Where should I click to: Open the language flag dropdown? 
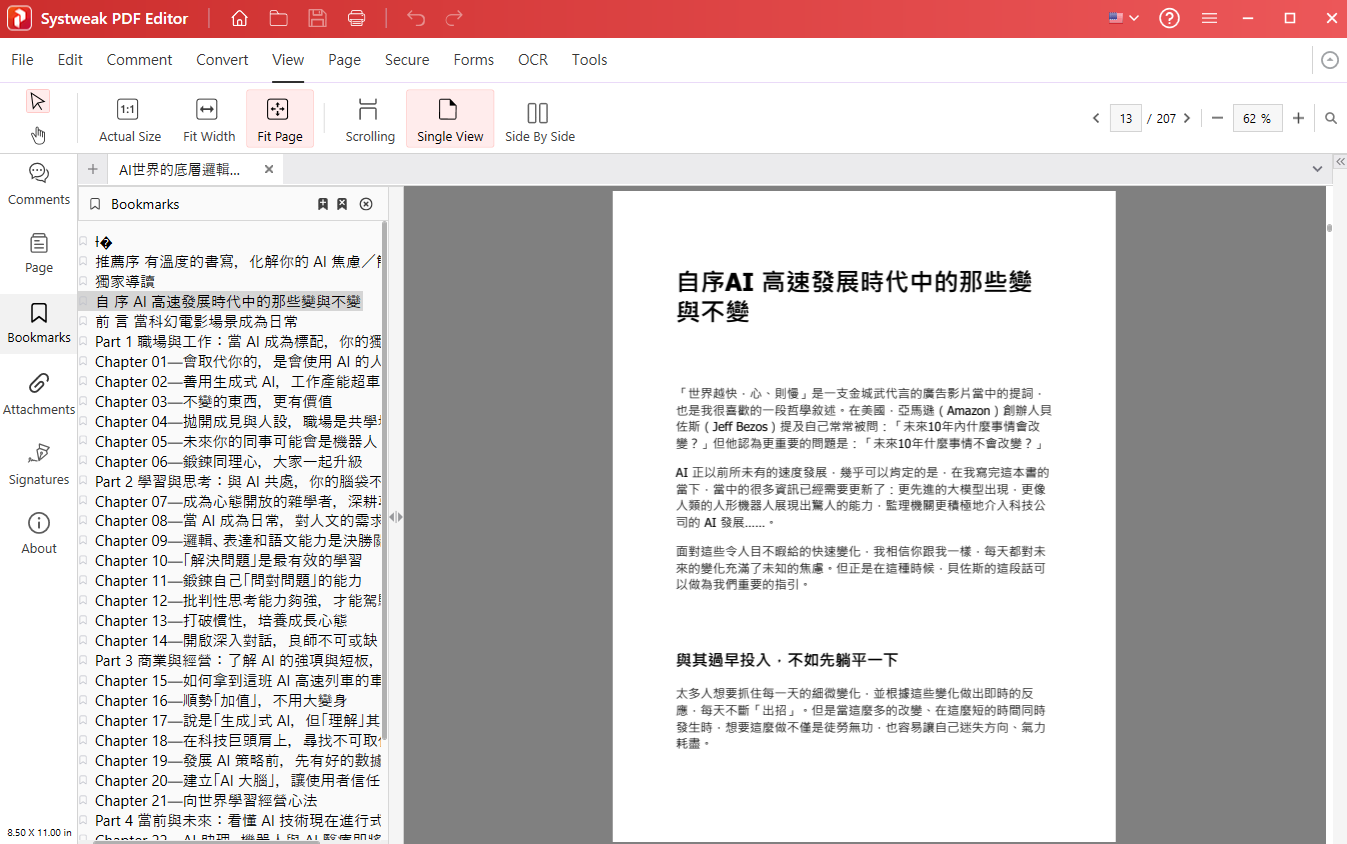[x=1124, y=19]
